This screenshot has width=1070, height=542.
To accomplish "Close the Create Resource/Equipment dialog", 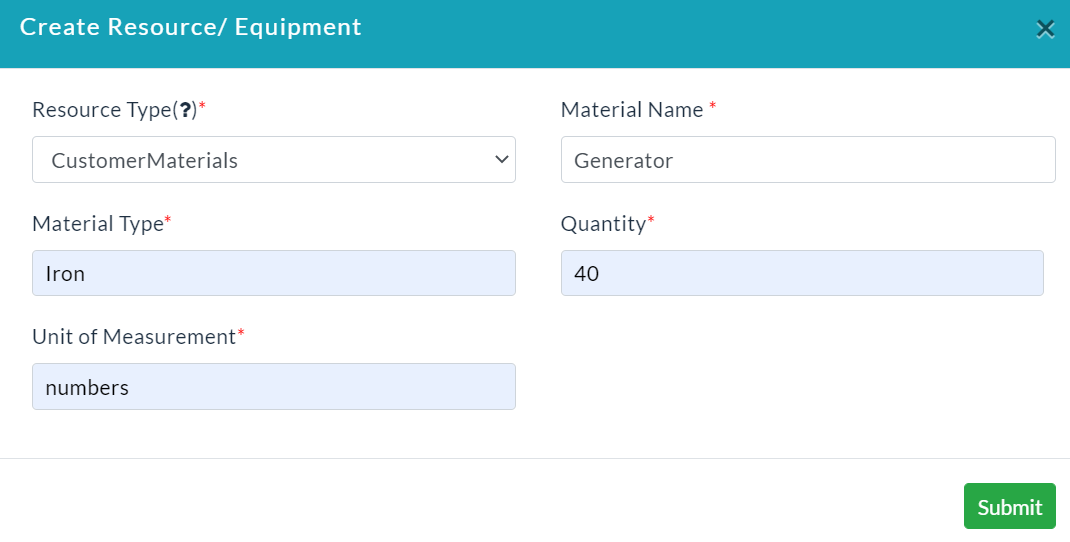I will pos(1045,29).
